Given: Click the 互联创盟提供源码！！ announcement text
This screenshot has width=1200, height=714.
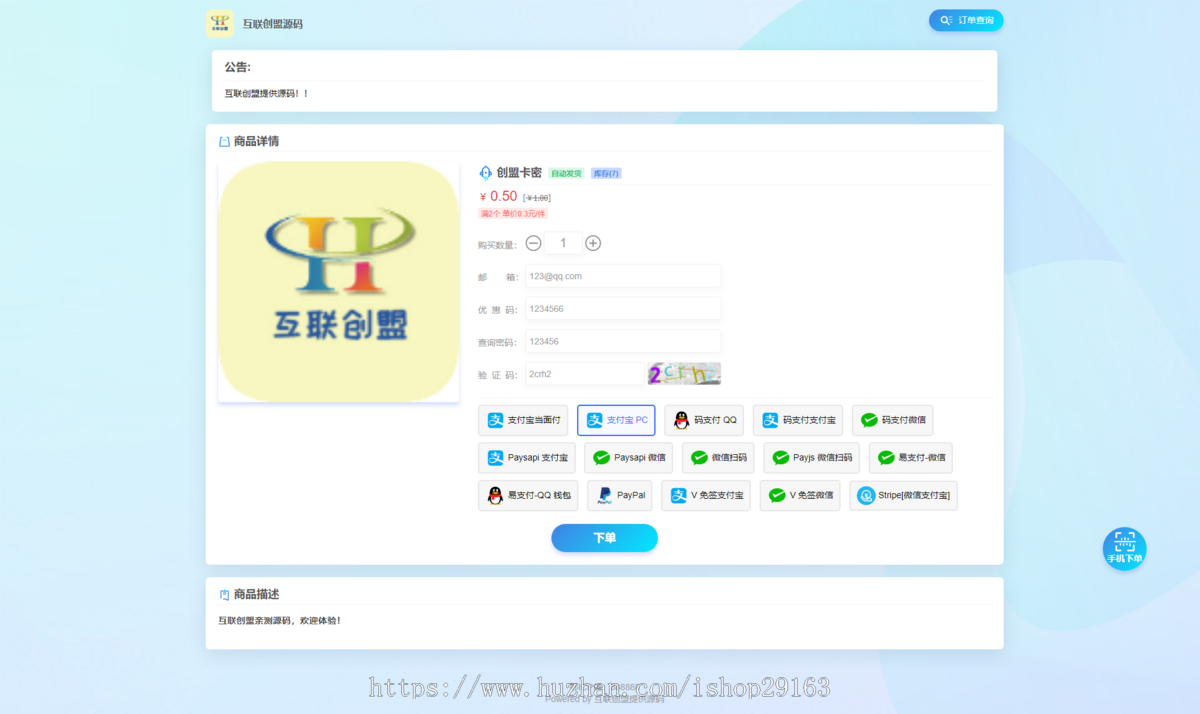Looking at the screenshot, I should pyautogui.click(x=266, y=93).
